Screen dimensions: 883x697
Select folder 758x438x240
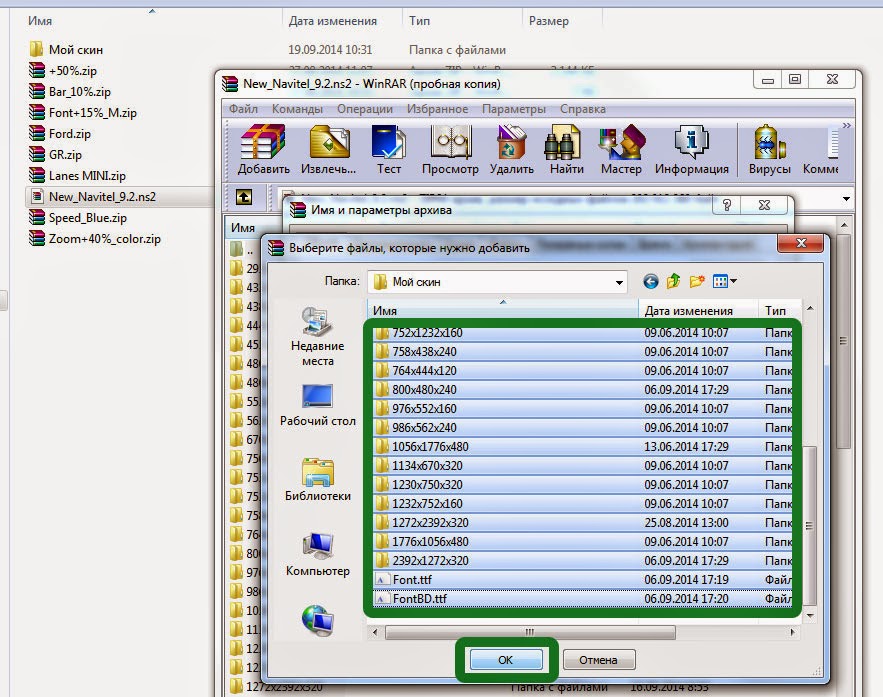582,352
